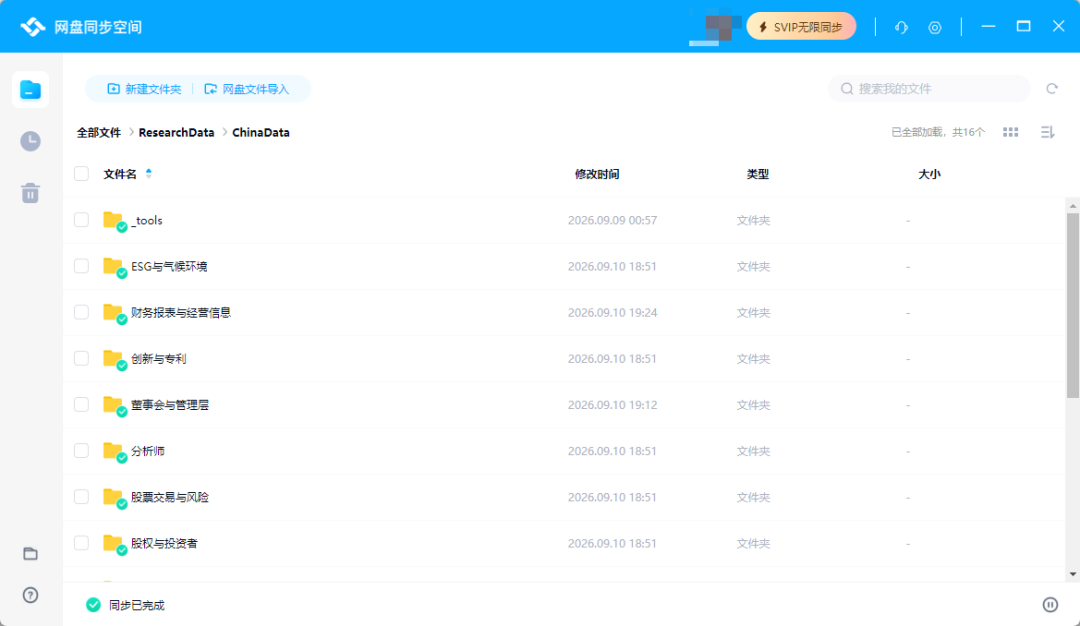Click the 新建文件夹 button
1080x626 pixels.
click(x=145, y=89)
